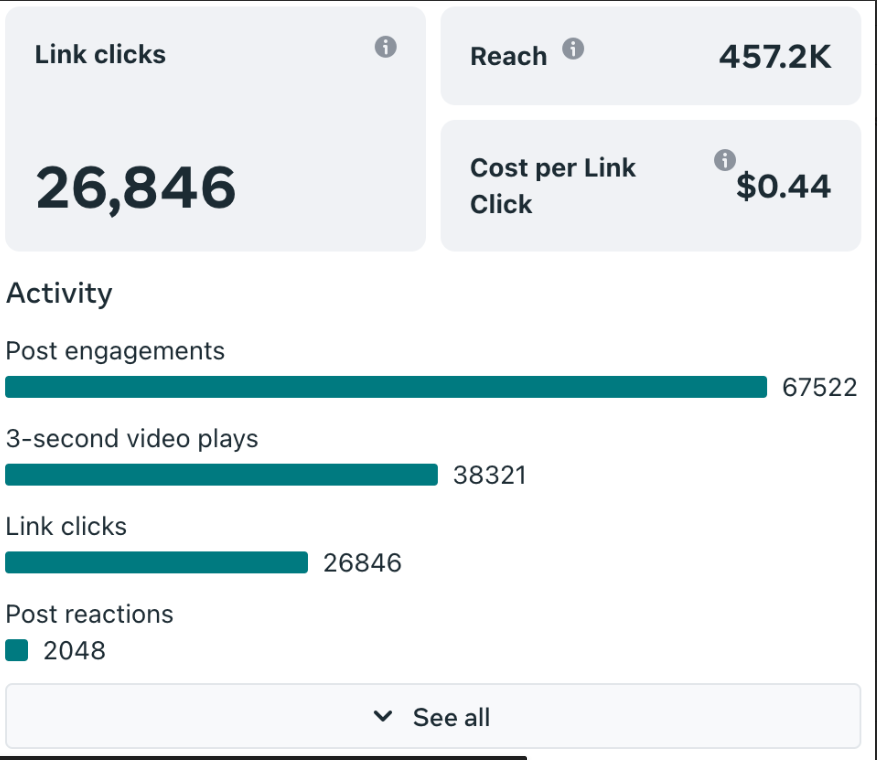Image resolution: width=877 pixels, height=760 pixels.
Task: Click the info icon on Link clicks card
Action: [386, 47]
